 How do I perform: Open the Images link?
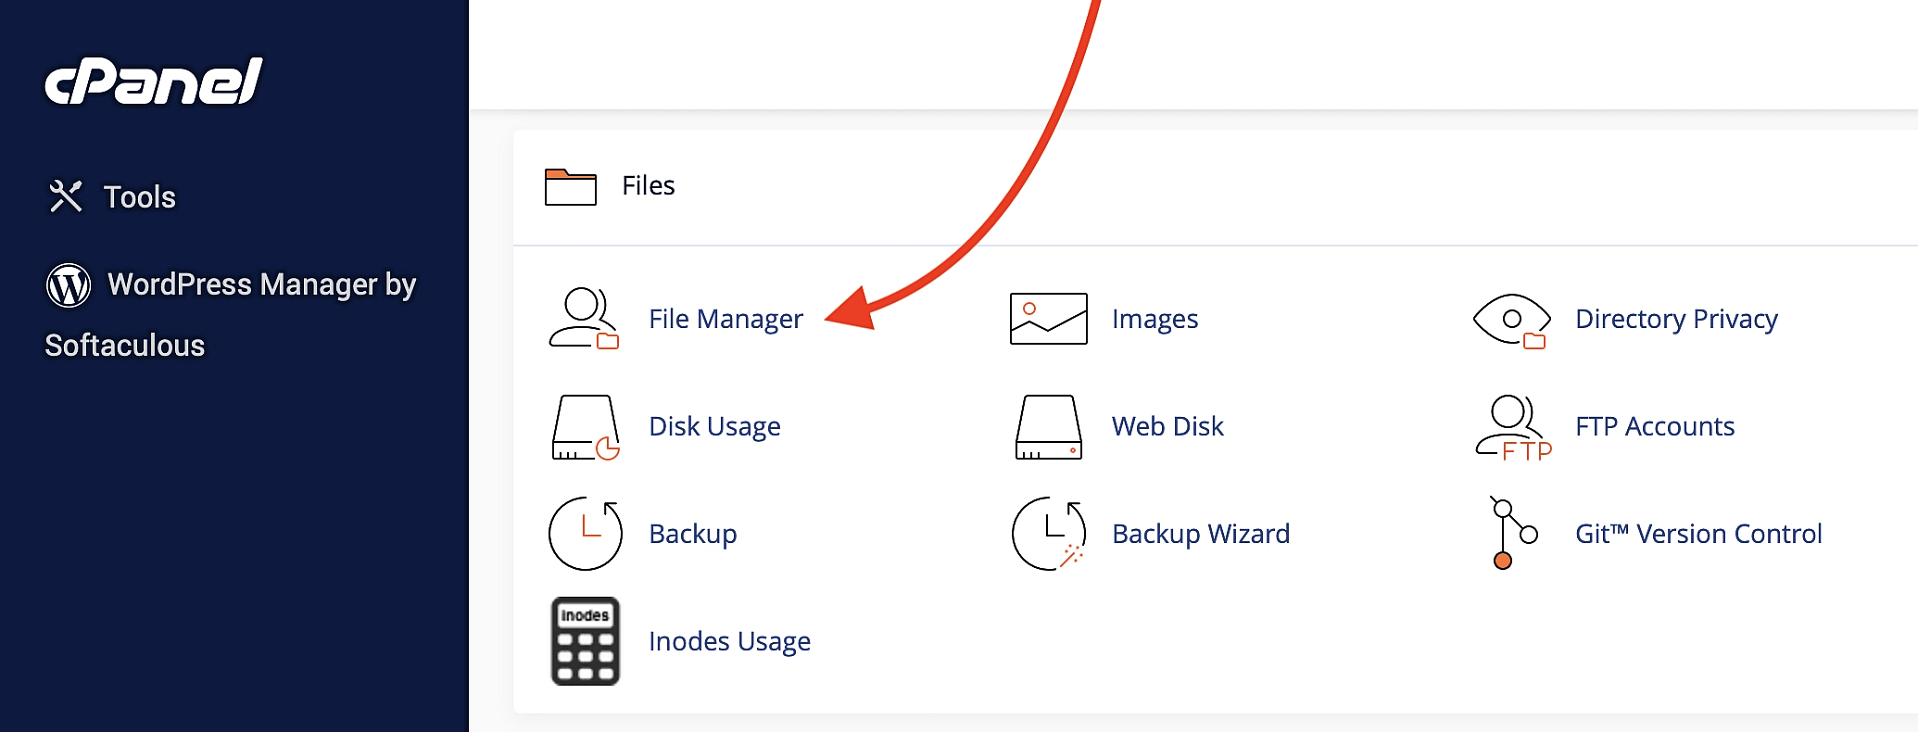coord(1155,319)
